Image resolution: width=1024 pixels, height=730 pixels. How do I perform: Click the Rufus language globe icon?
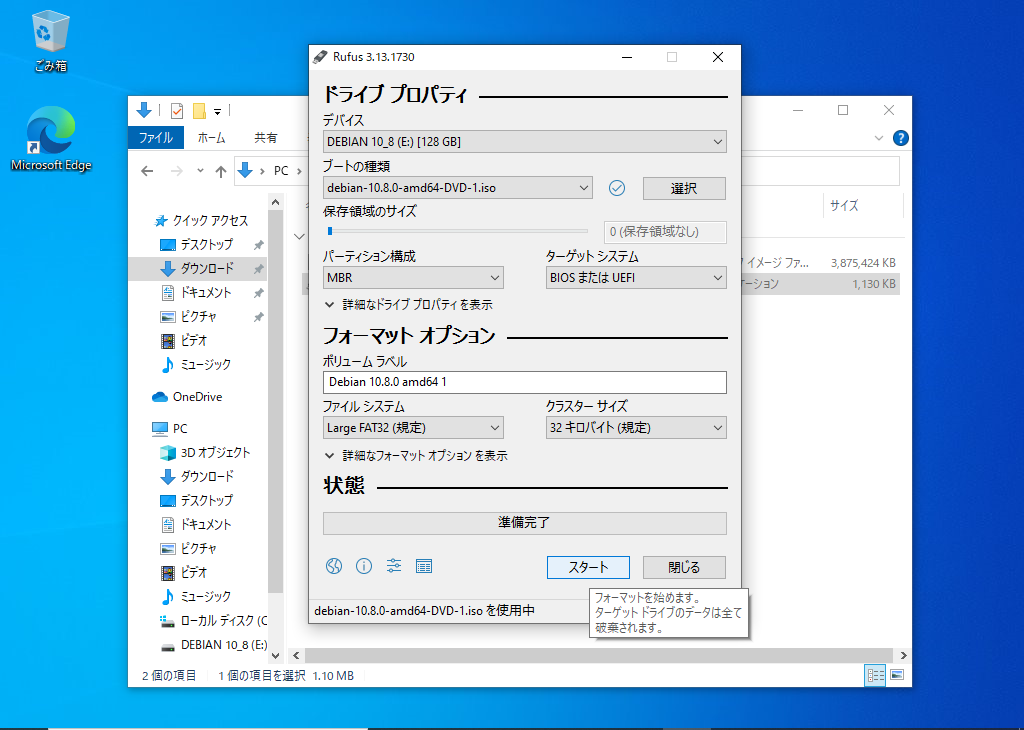[x=334, y=566]
